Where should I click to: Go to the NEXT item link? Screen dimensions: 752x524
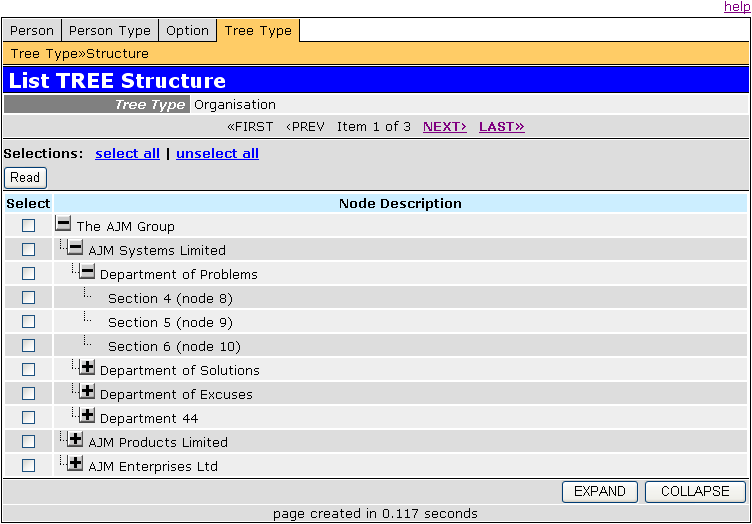click(x=444, y=127)
